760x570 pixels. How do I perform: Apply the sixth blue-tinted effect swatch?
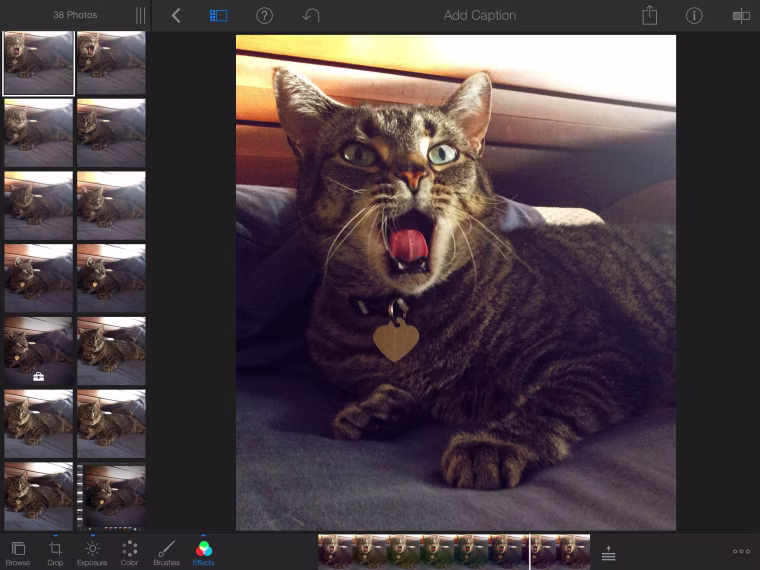tap(505, 552)
